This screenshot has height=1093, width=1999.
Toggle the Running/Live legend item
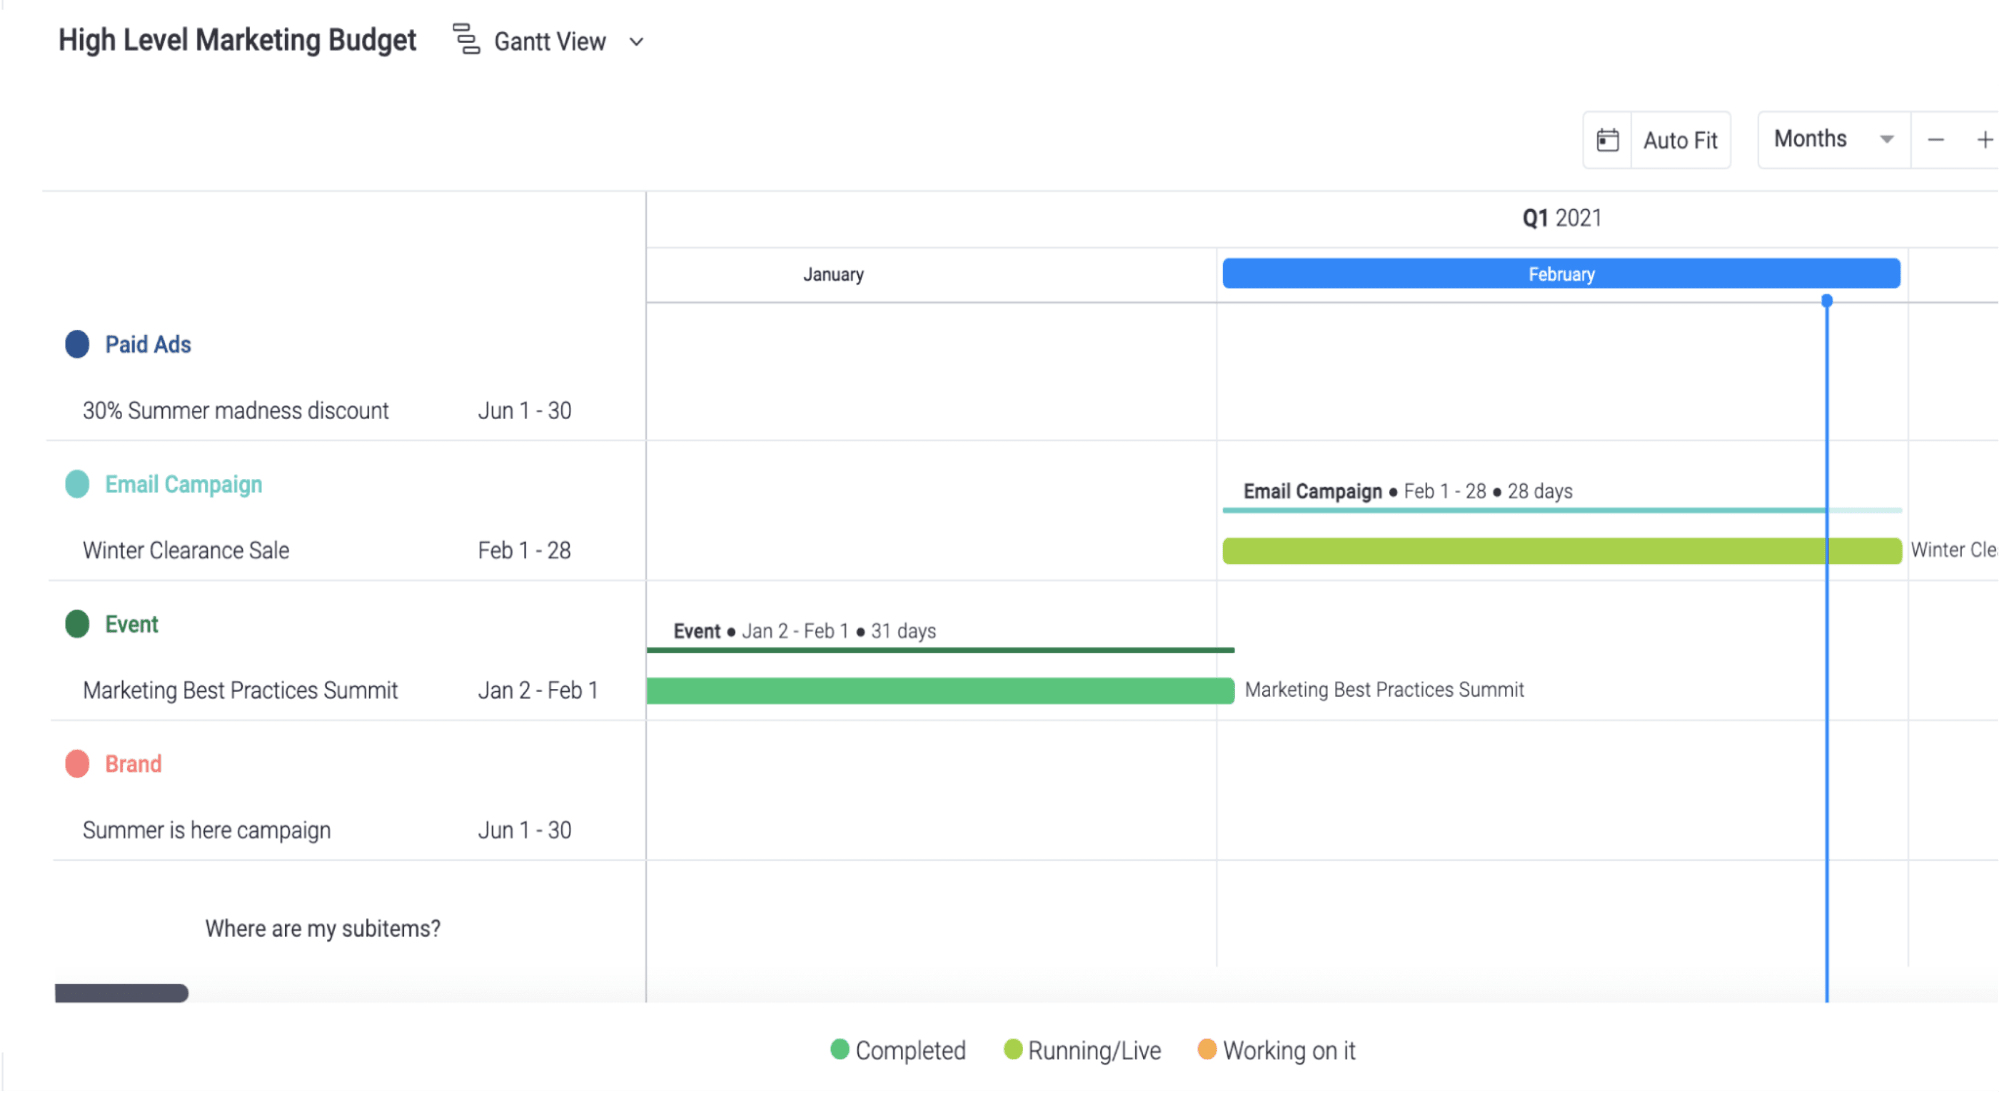(x=1082, y=1050)
